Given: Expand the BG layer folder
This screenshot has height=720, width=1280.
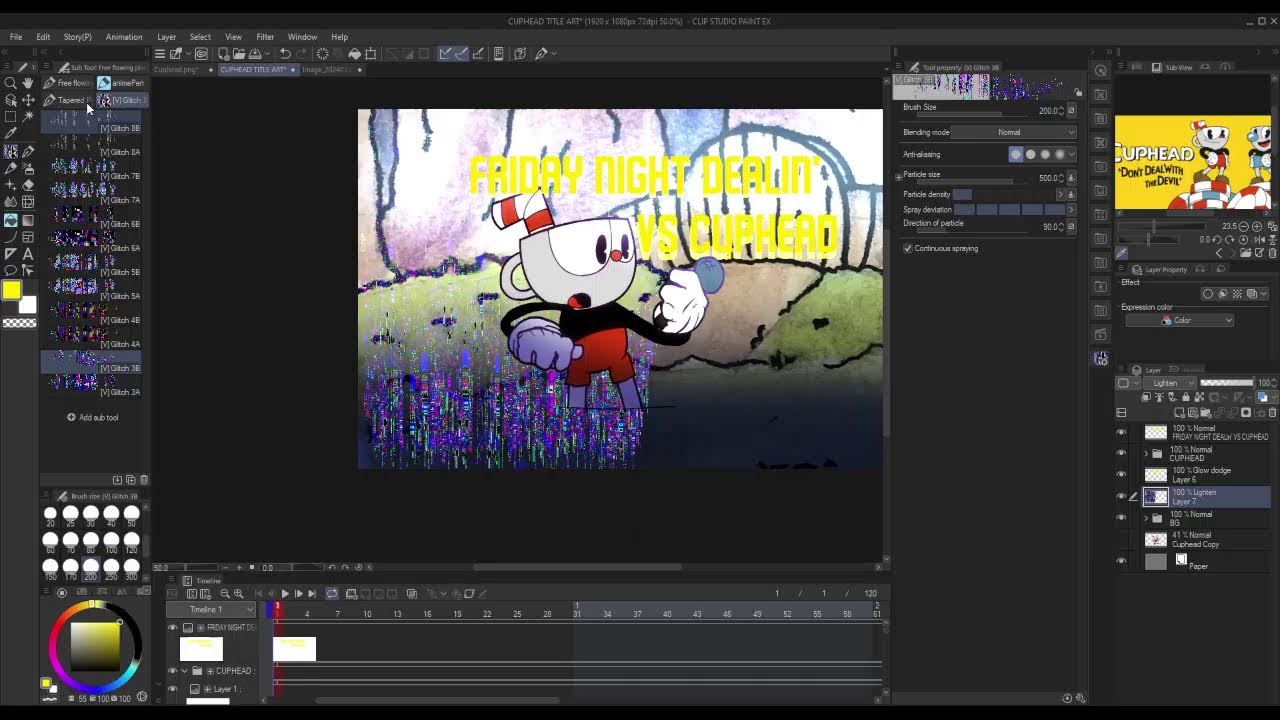Looking at the screenshot, I should pyautogui.click(x=1146, y=518).
